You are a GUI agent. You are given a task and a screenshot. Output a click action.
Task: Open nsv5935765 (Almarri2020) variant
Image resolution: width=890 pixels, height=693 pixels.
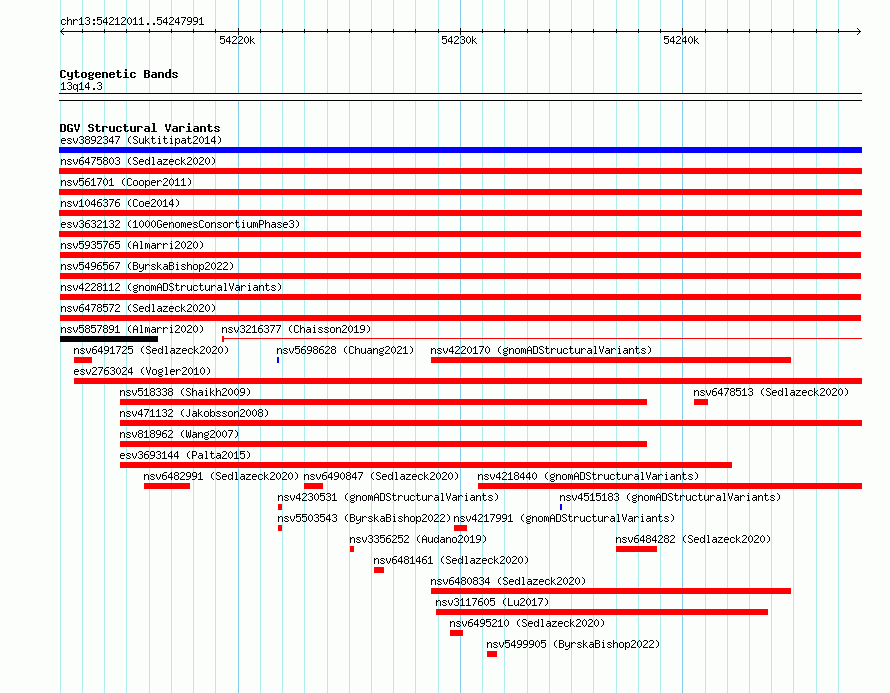[x=132, y=245]
